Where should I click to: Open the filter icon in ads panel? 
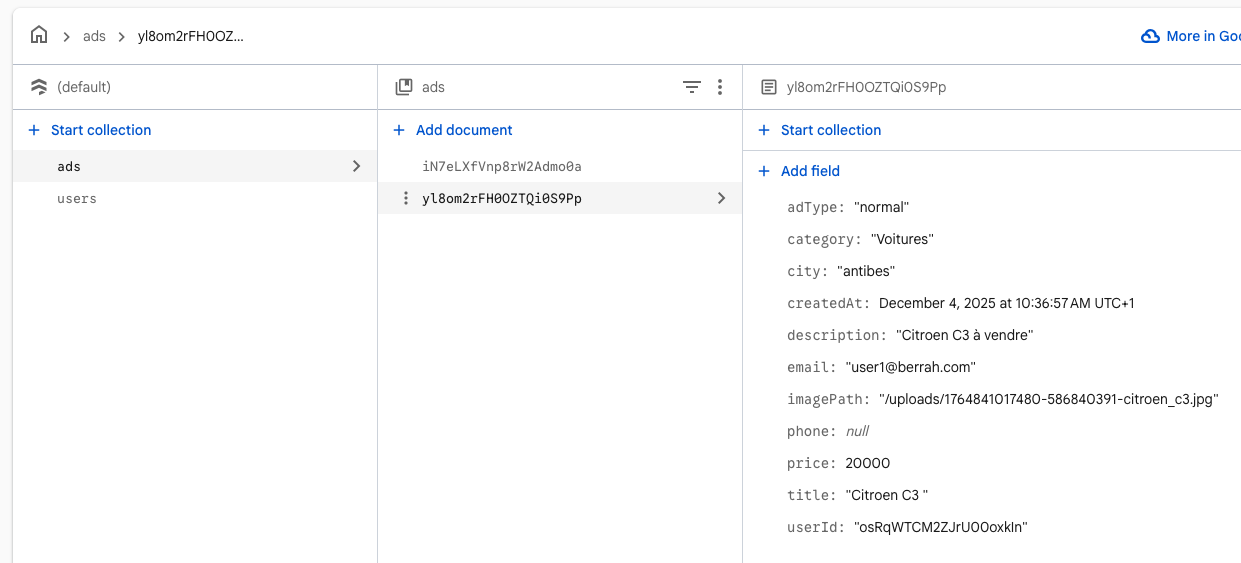691,87
